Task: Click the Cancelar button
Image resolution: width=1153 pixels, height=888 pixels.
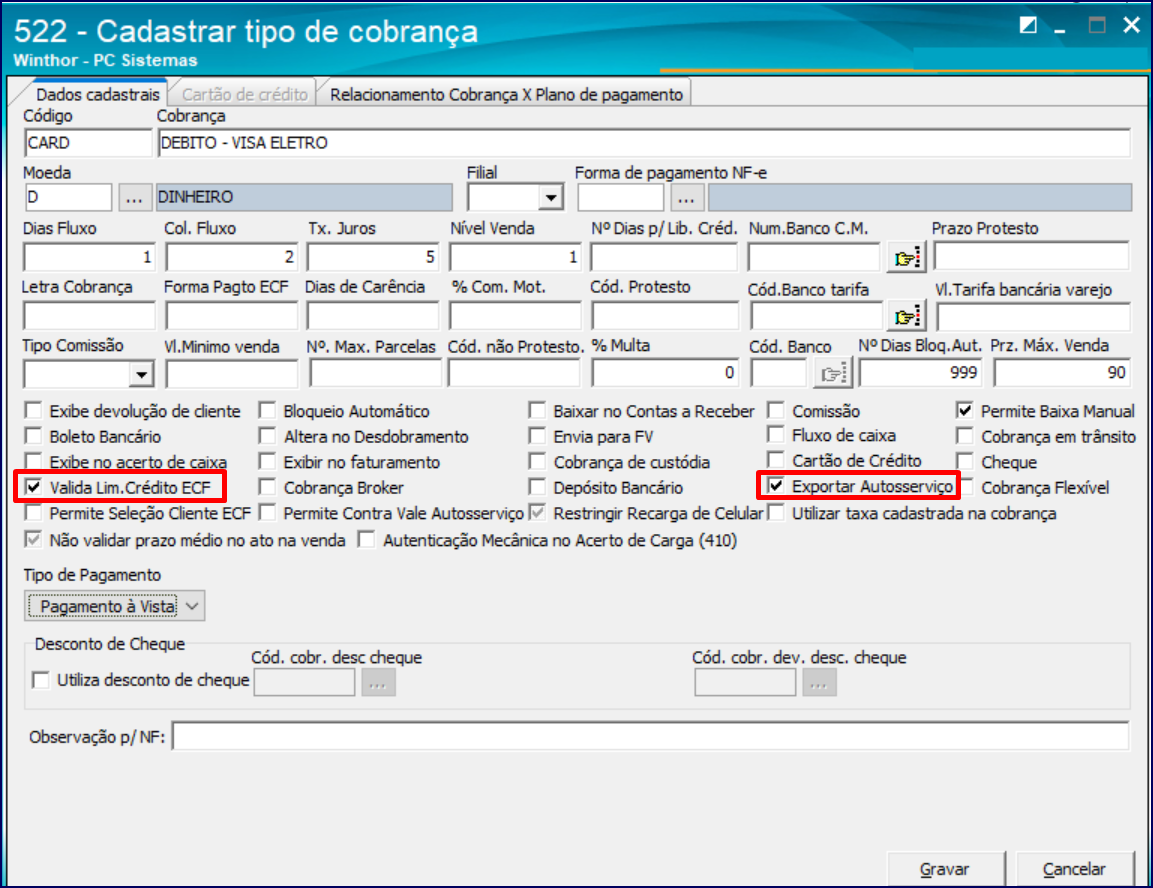Action: pos(1074,869)
